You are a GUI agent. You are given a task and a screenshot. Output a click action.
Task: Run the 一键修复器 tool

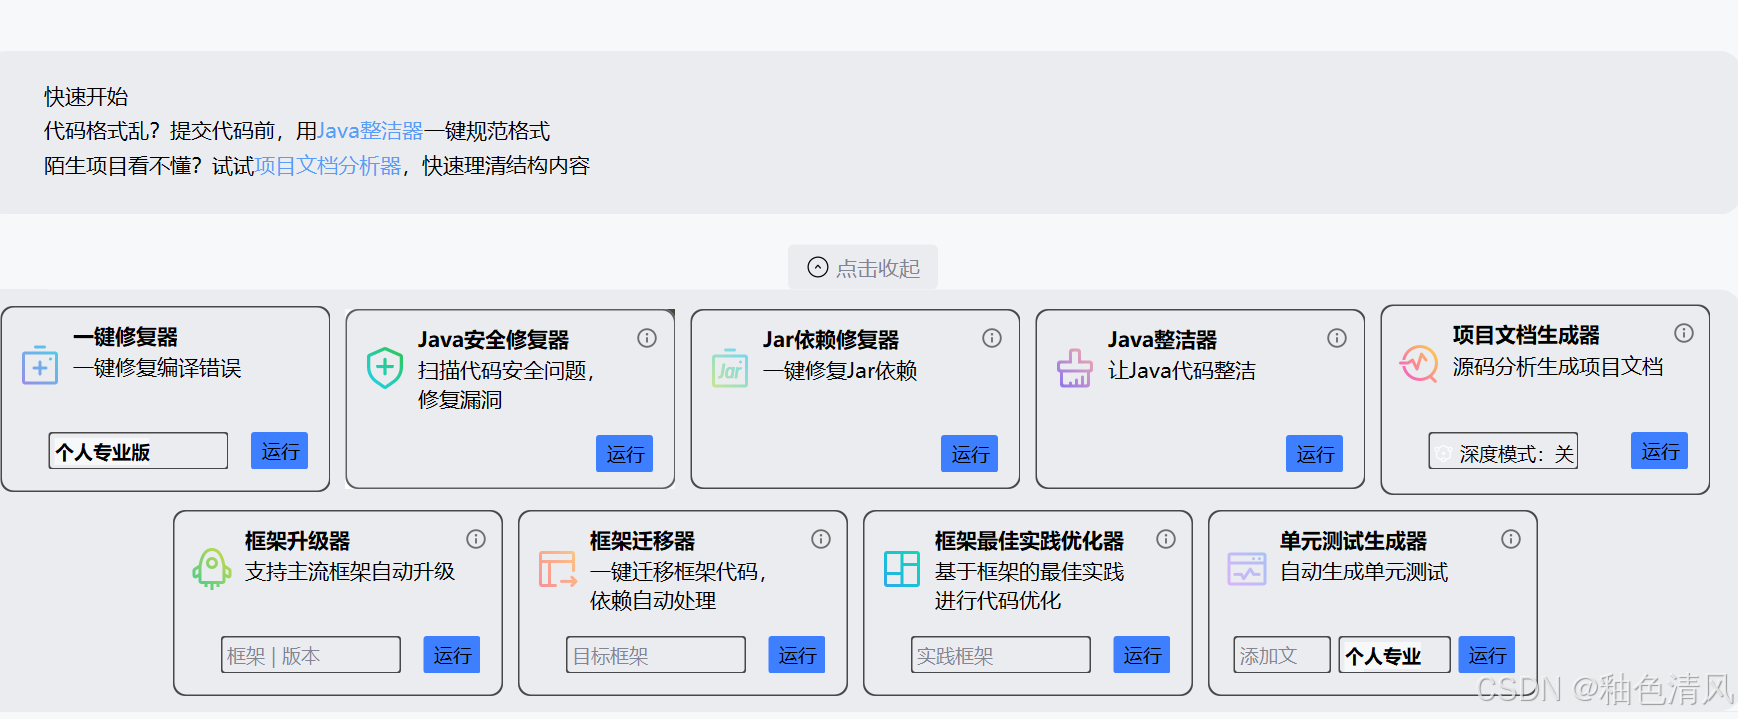pyautogui.click(x=279, y=451)
